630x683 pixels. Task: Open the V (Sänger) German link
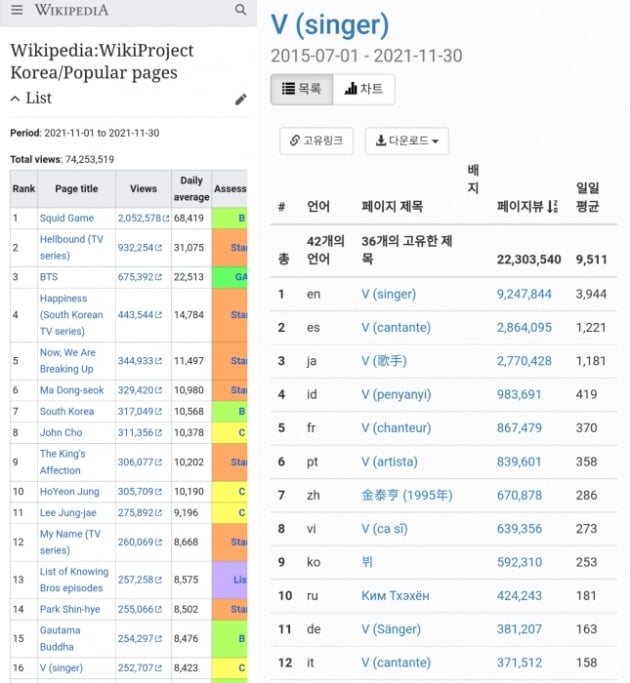pyautogui.click(x=391, y=629)
